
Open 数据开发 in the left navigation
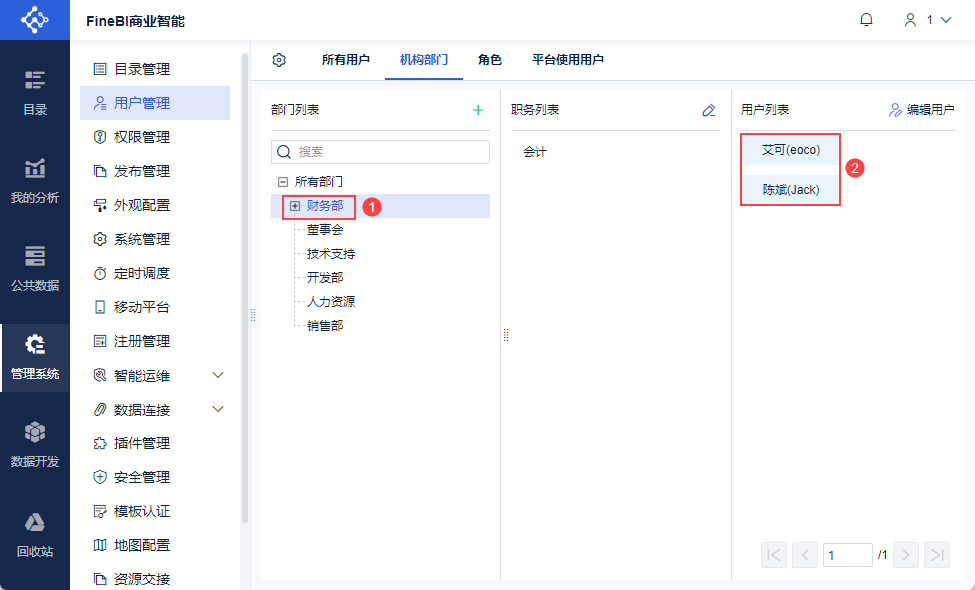(x=35, y=445)
